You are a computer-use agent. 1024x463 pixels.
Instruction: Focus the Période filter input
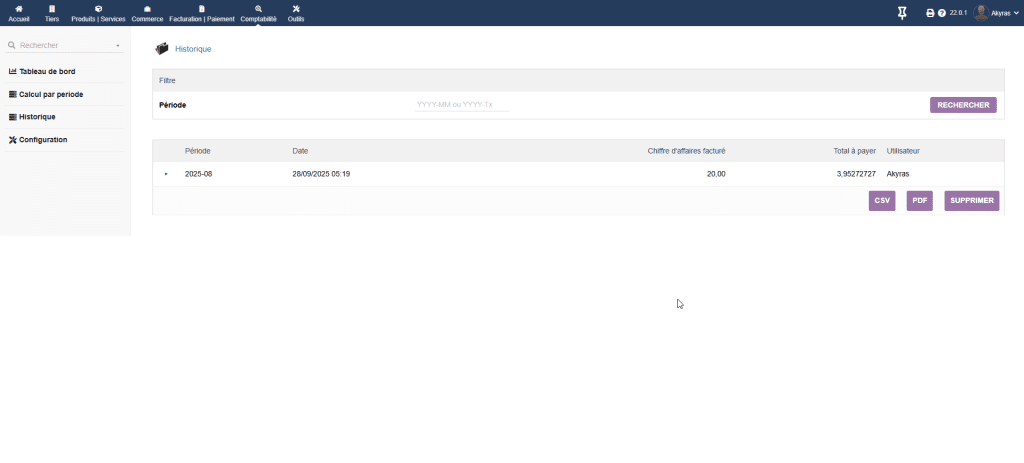(462, 104)
